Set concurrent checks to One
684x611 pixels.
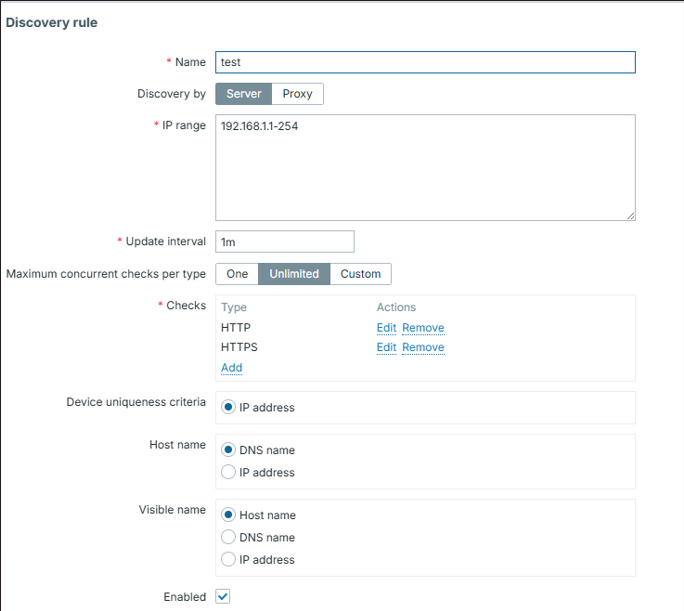point(237,274)
